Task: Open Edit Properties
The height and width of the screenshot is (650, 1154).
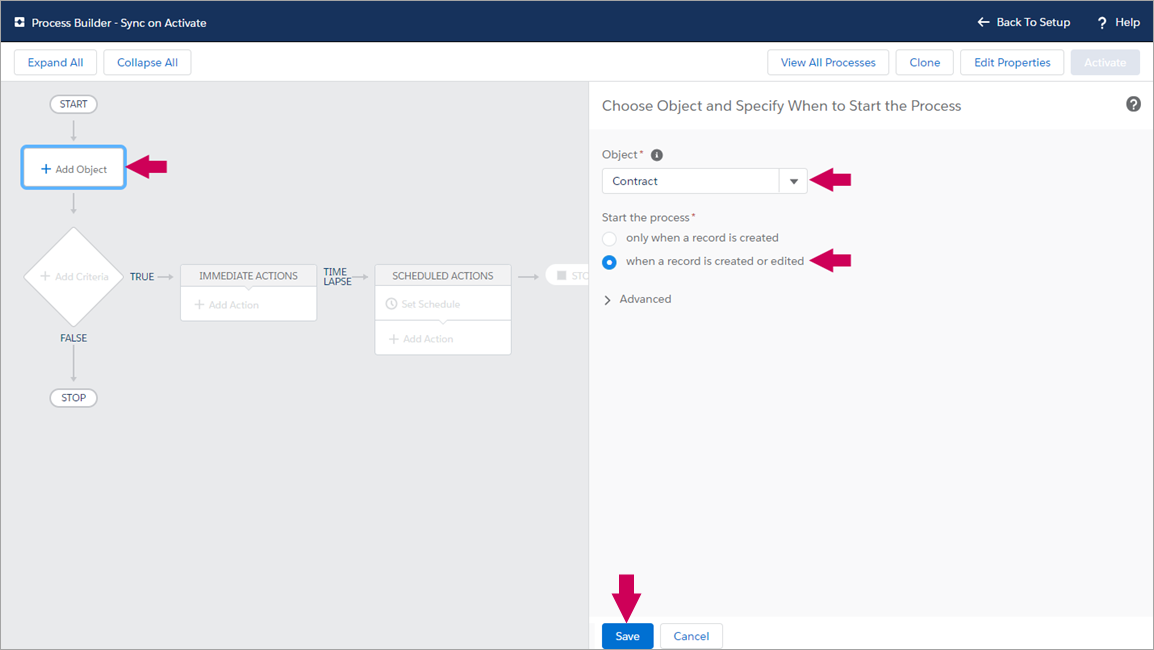Action: (1012, 62)
